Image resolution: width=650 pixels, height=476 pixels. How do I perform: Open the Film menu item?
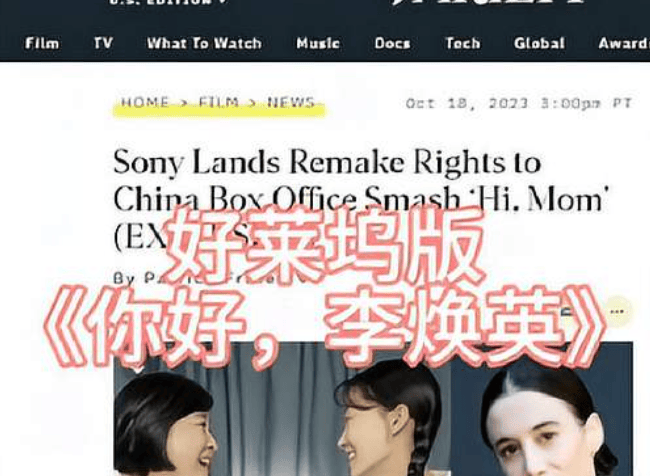click(42, 43)
